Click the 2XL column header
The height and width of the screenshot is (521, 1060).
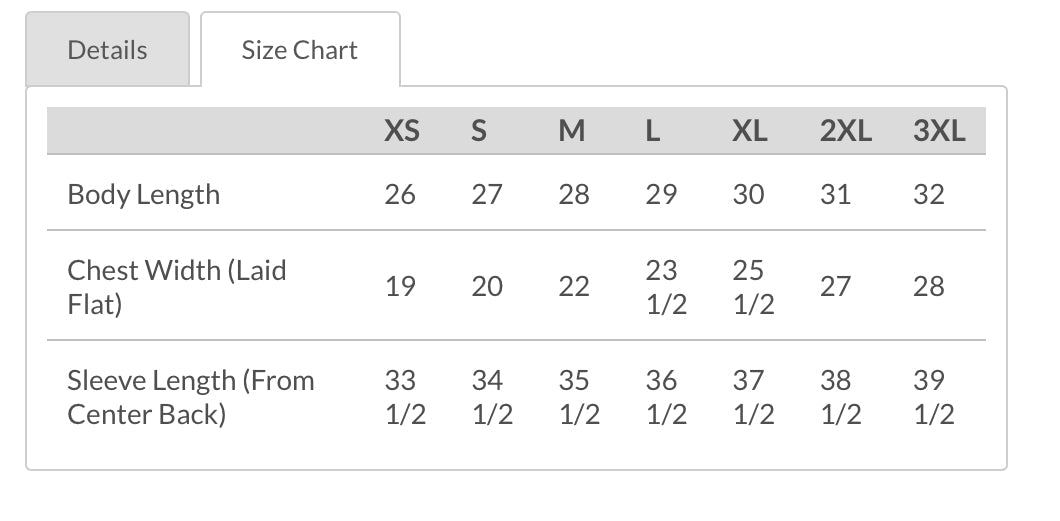click(846, 131)
